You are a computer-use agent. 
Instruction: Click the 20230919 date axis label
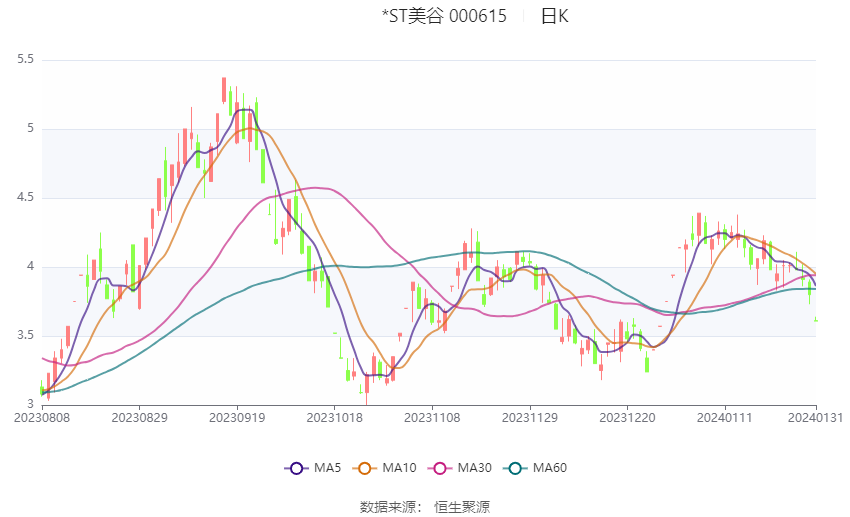[x=237, y=418]
